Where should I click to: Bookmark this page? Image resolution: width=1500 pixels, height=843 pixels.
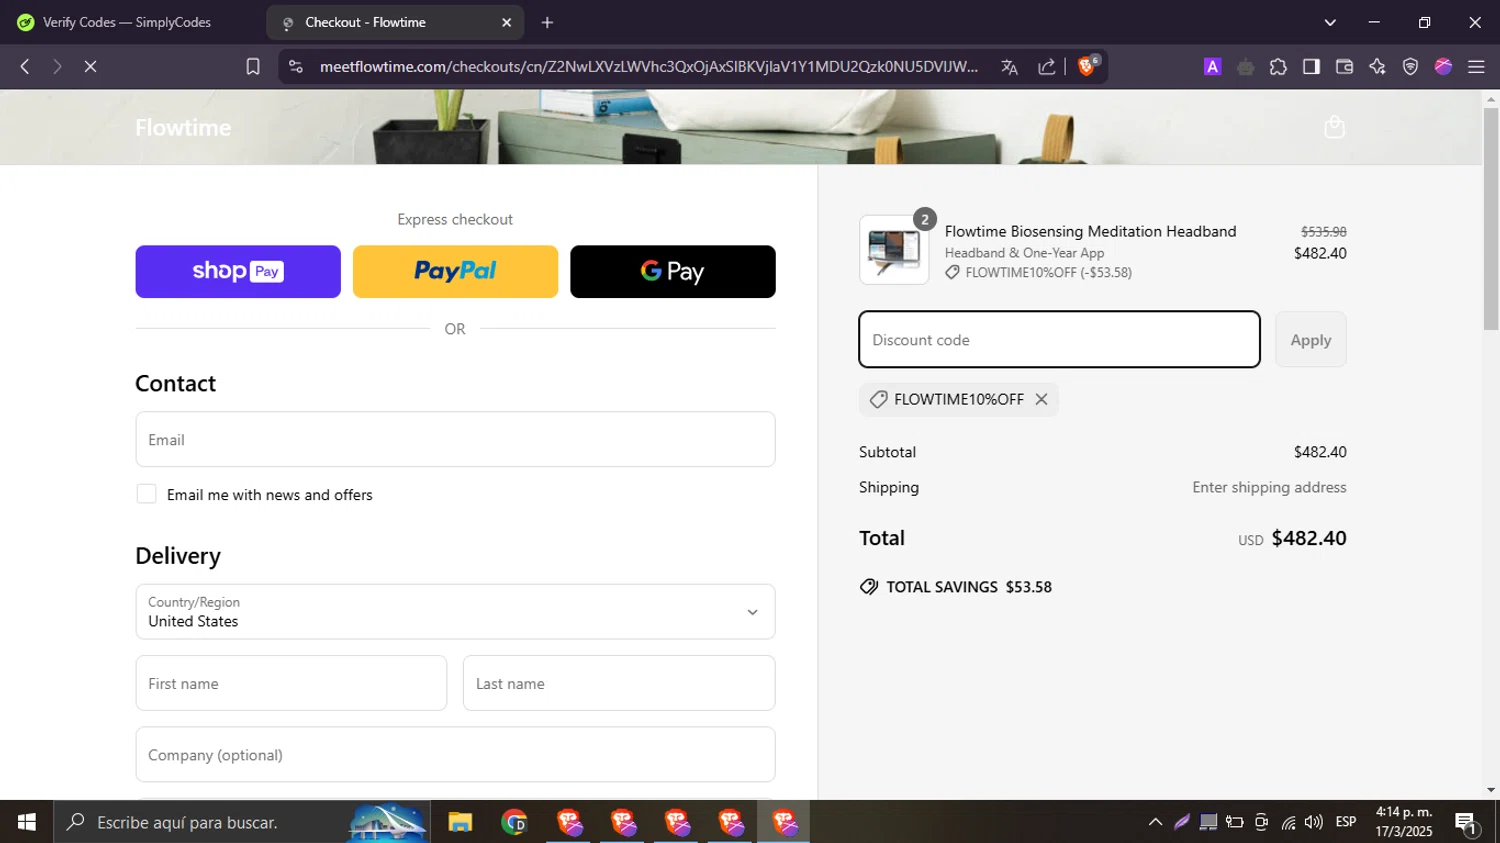pyautogui.click(x=253, y=66)
